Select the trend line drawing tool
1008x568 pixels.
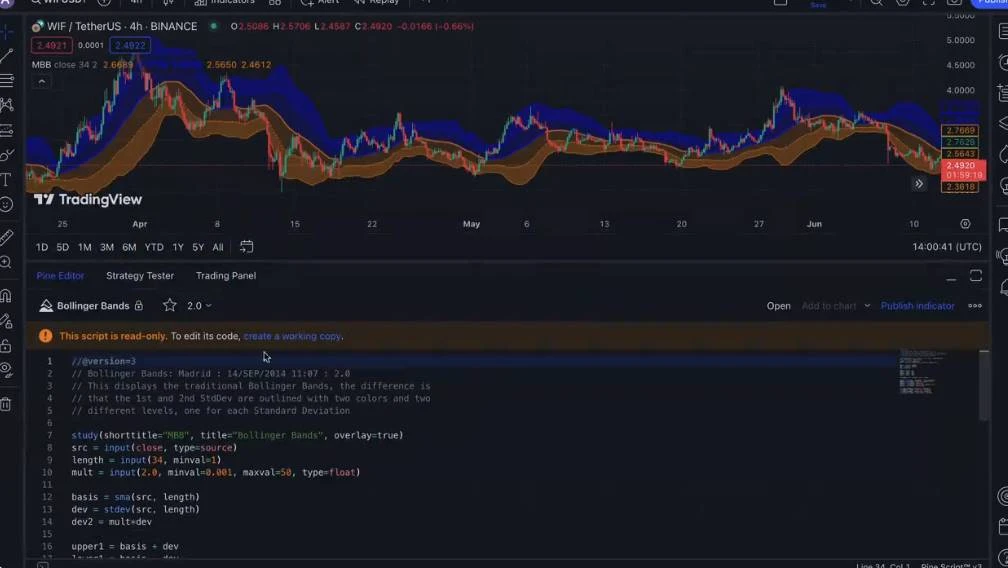[7, 56]
